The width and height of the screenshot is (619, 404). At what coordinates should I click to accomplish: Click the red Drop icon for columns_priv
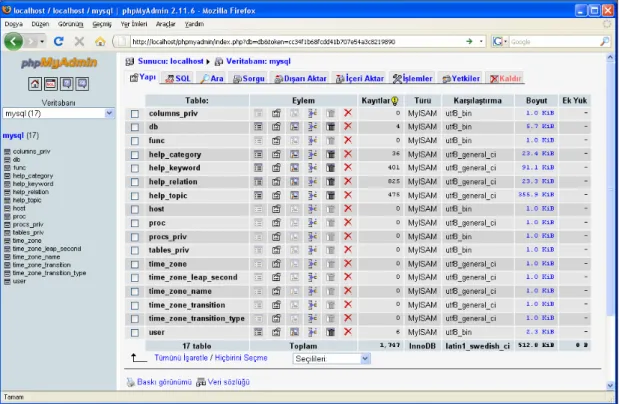pyautogui.click(x=348, y=113)
